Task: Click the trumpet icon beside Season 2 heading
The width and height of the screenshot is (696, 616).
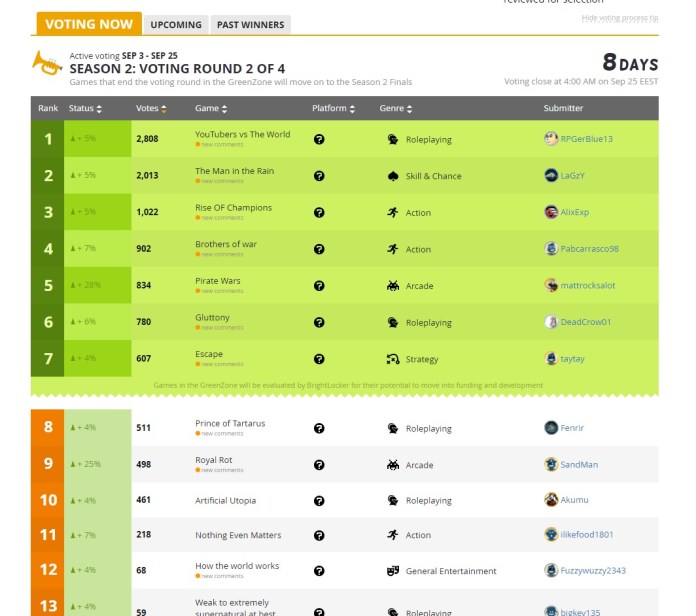Action: (x=47, y=63)
